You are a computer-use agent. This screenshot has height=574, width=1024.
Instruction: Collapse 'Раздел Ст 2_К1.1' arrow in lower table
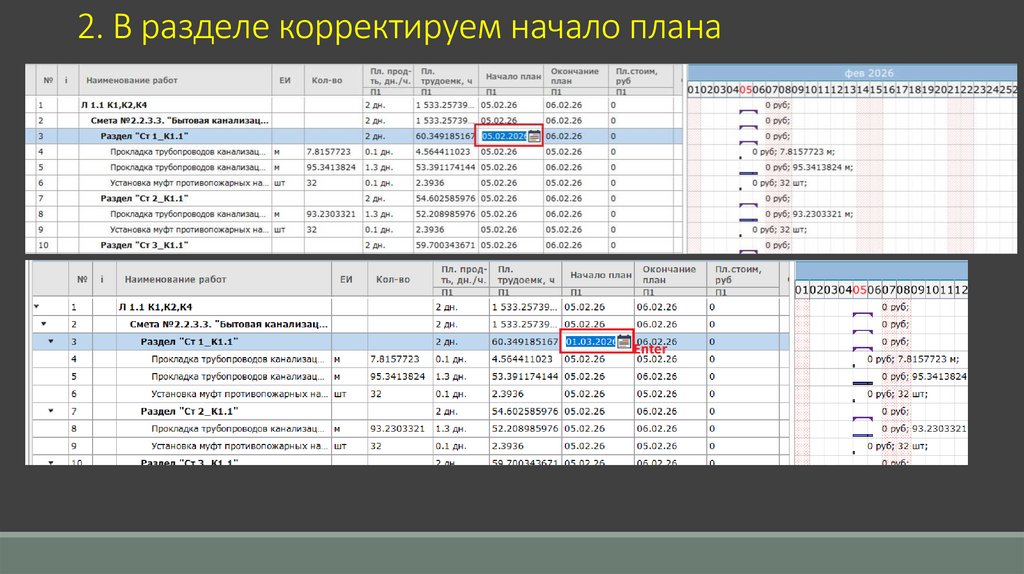tap(51, 411)
